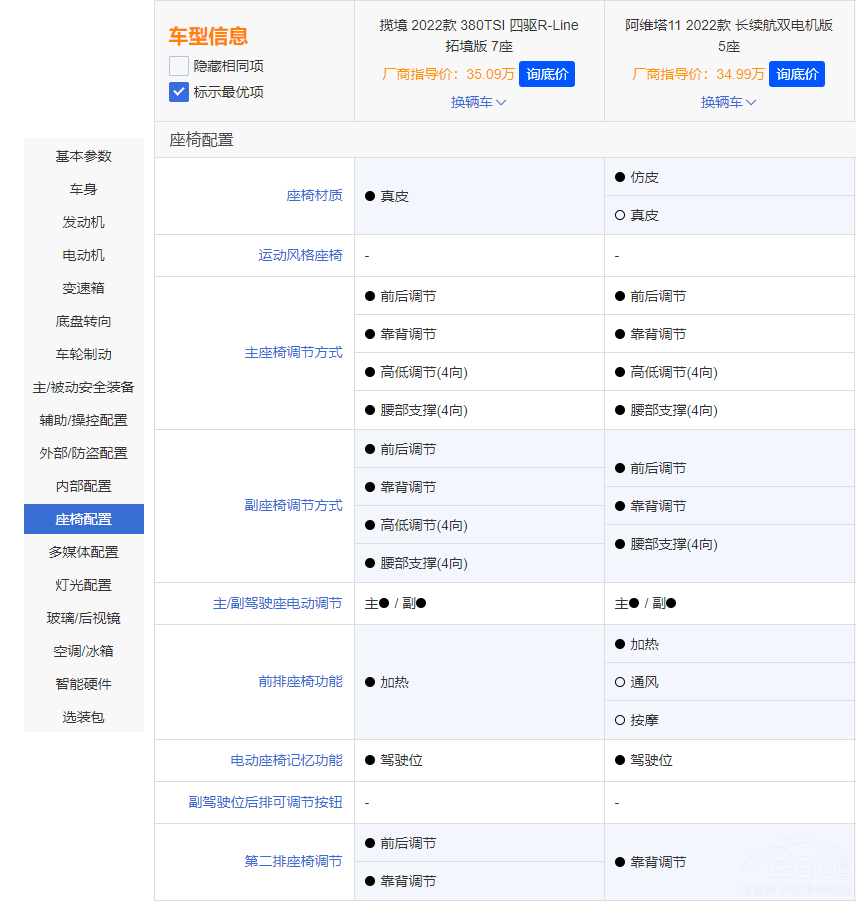Open 换辆车 dropdown for 阿维塔11

point(728,101)
